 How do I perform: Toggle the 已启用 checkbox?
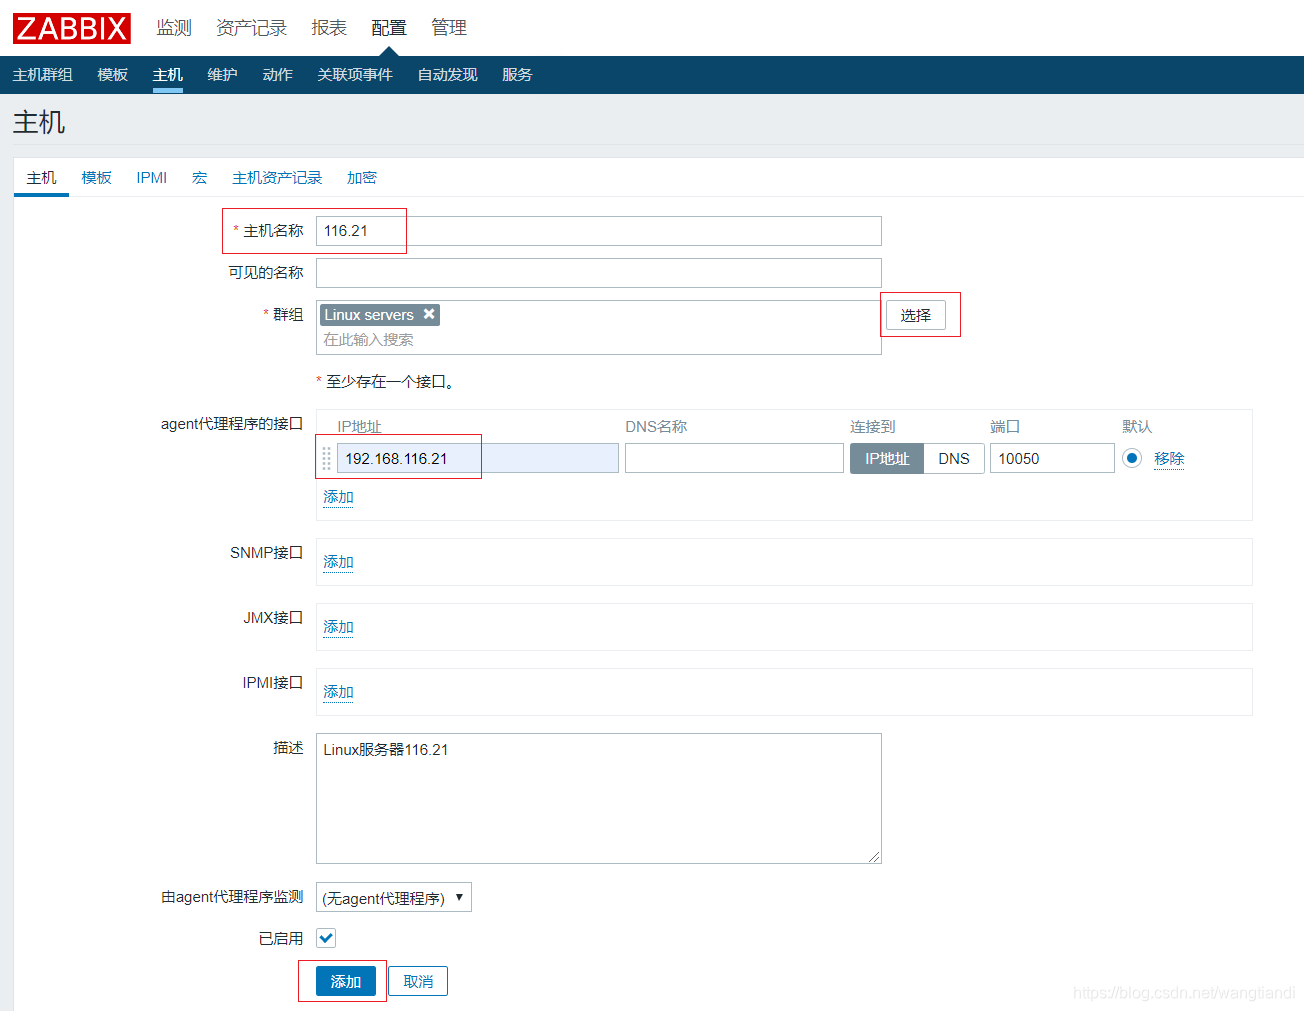click(326, 938)
